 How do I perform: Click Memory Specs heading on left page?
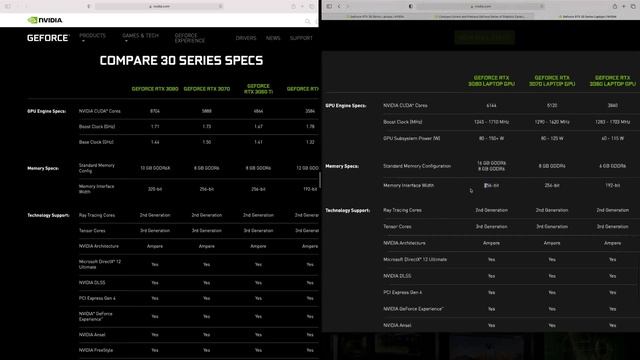(x=43, y=168)
